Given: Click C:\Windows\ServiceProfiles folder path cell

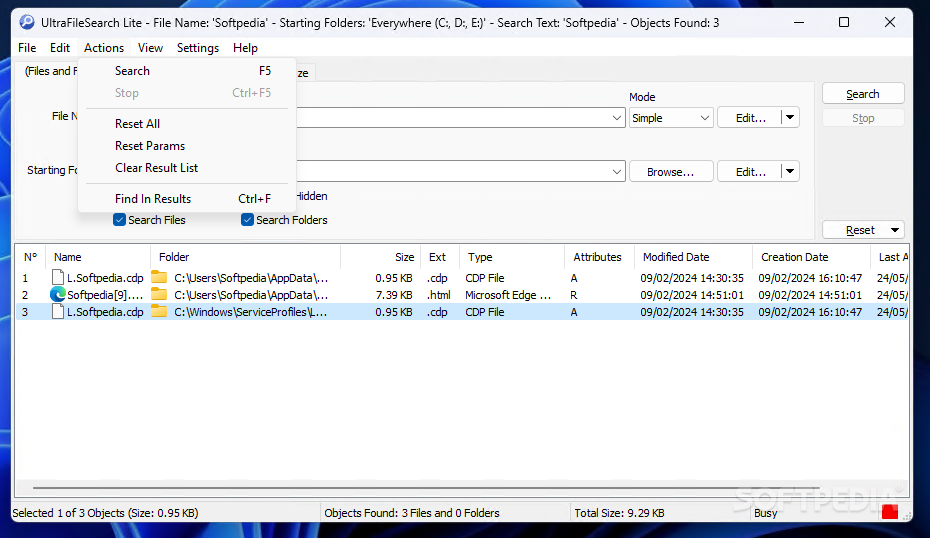Looking at the screenshot, I should click(250, 312).
